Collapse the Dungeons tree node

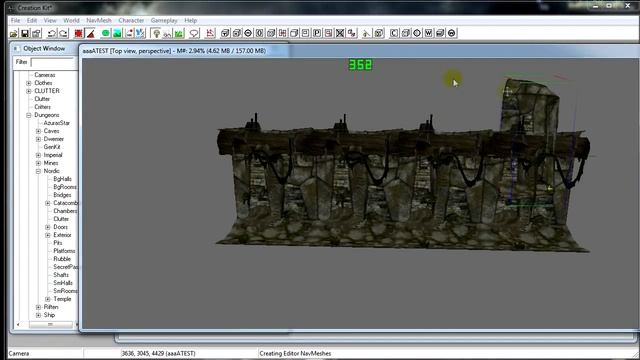(29, 116)
